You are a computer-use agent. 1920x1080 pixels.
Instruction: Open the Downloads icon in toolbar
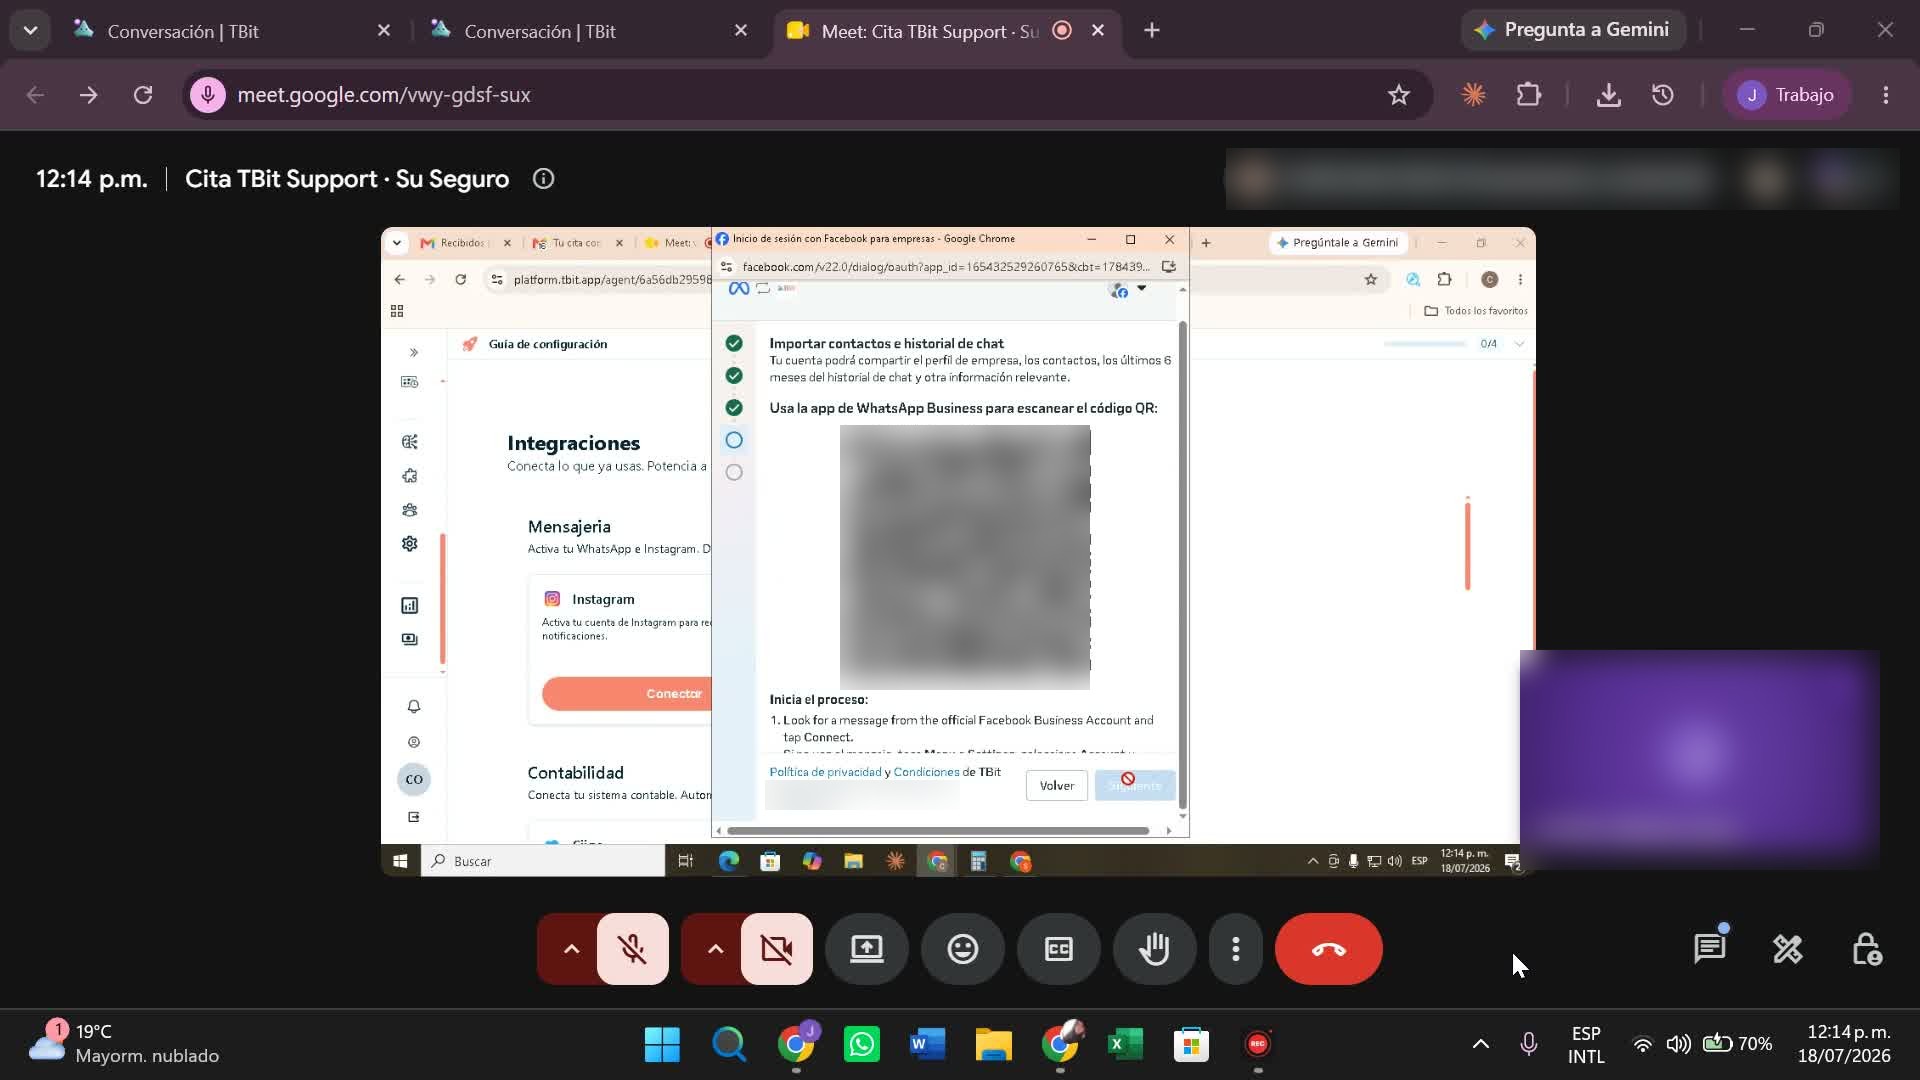pos(1608,95)
